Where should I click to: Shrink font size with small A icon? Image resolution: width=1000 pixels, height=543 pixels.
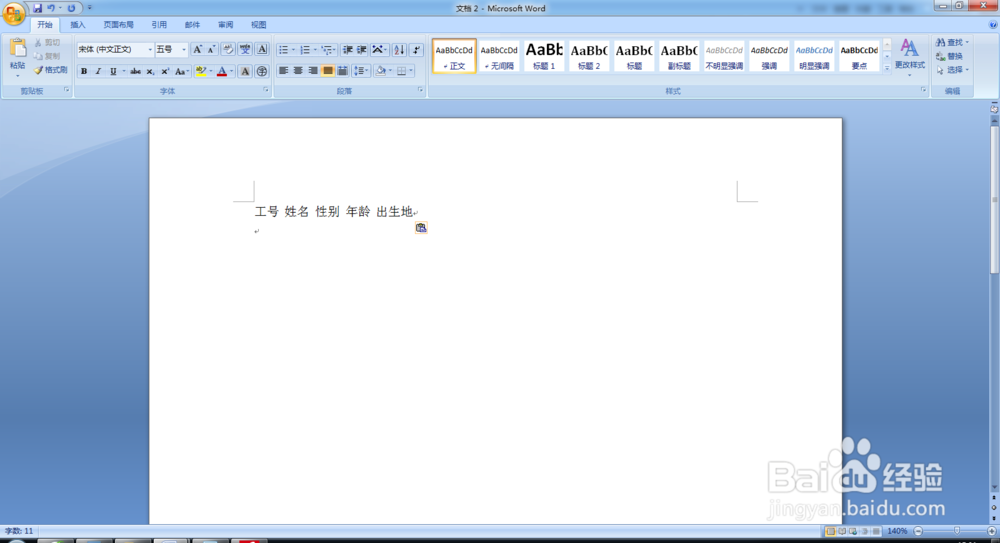(211, 49)
